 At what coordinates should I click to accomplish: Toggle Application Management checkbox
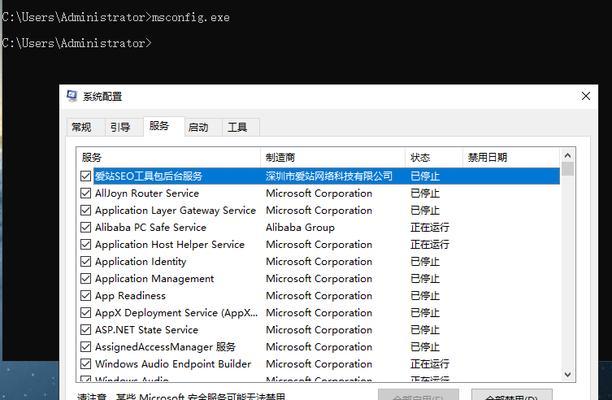point(85,279)
